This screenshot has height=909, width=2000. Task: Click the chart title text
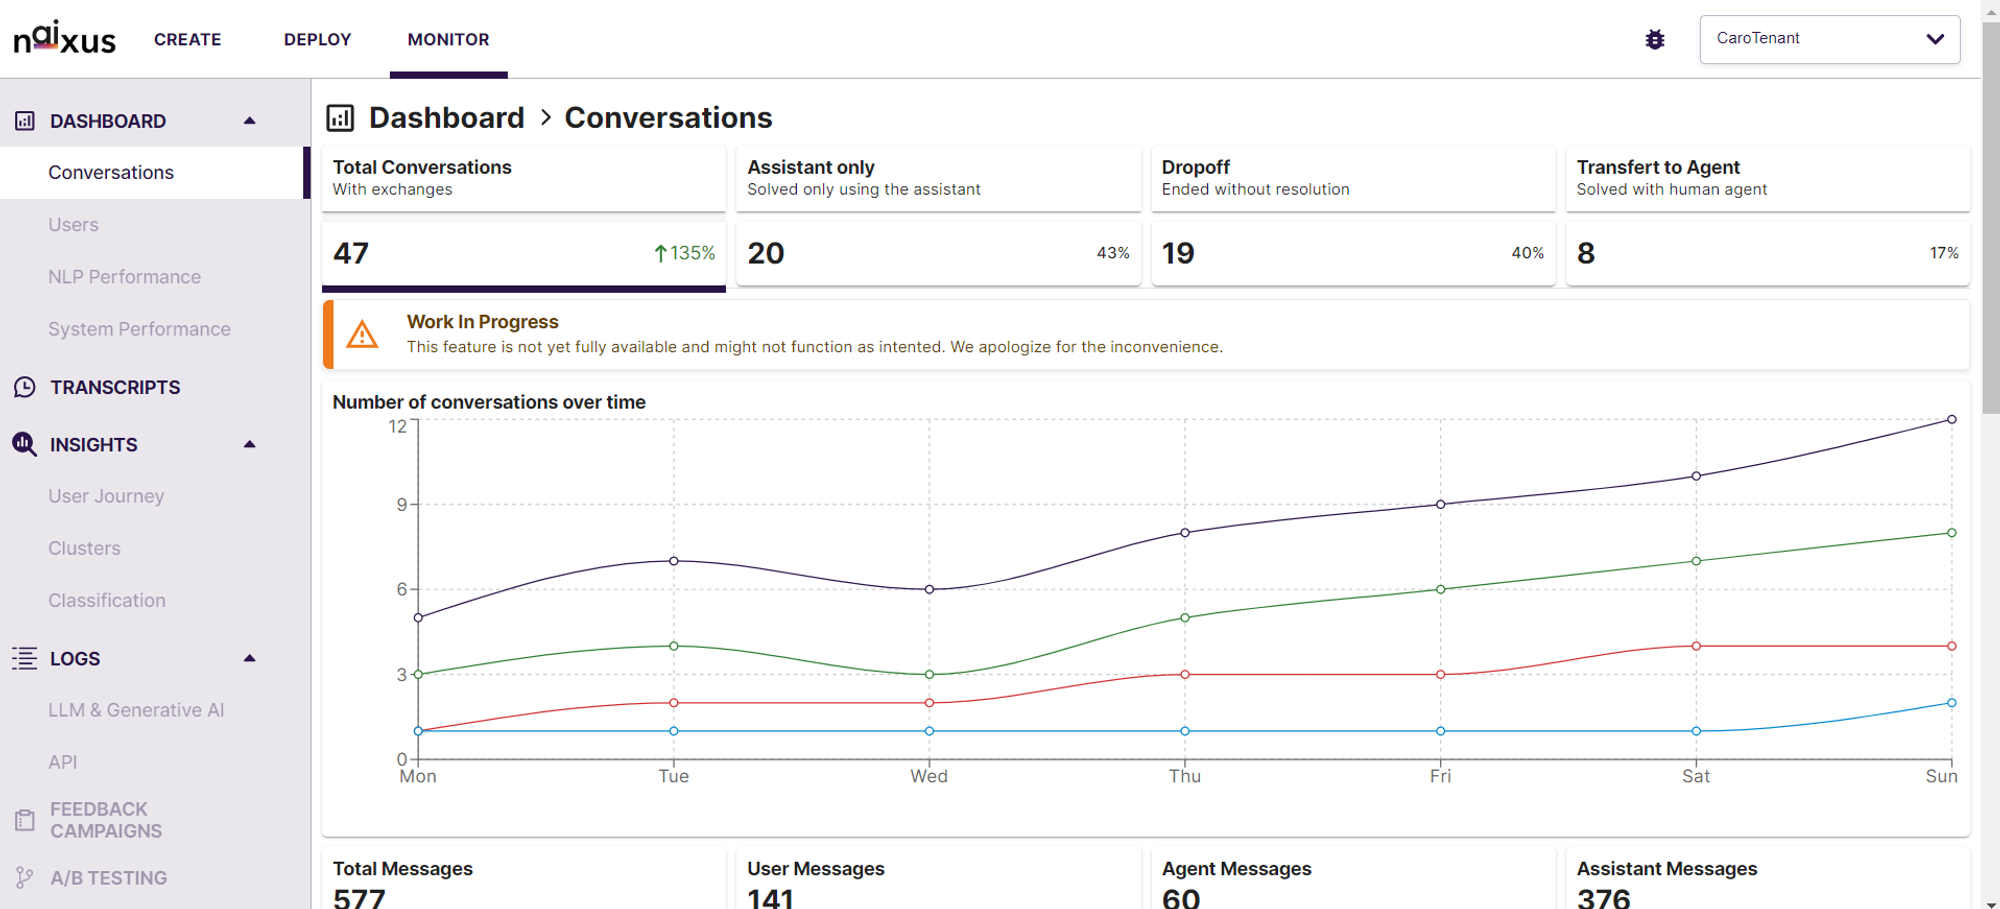[x=489, y=402]
